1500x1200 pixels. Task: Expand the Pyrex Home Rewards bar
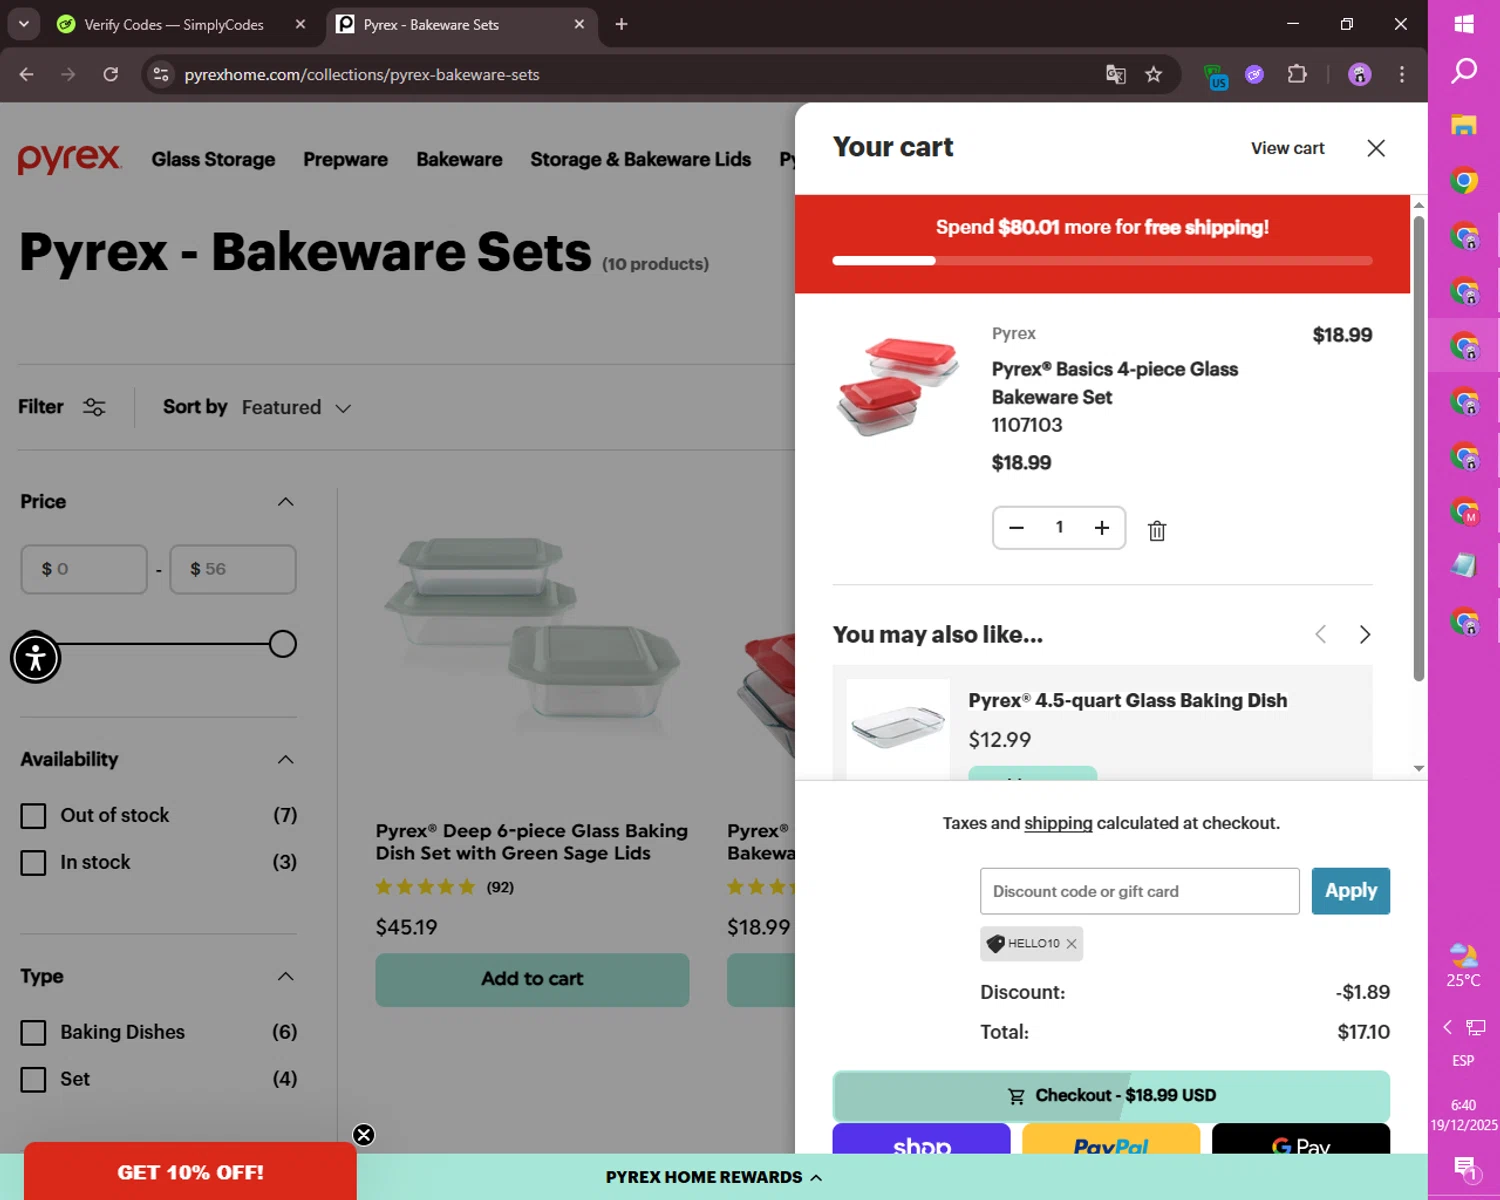pos(714,1177)
